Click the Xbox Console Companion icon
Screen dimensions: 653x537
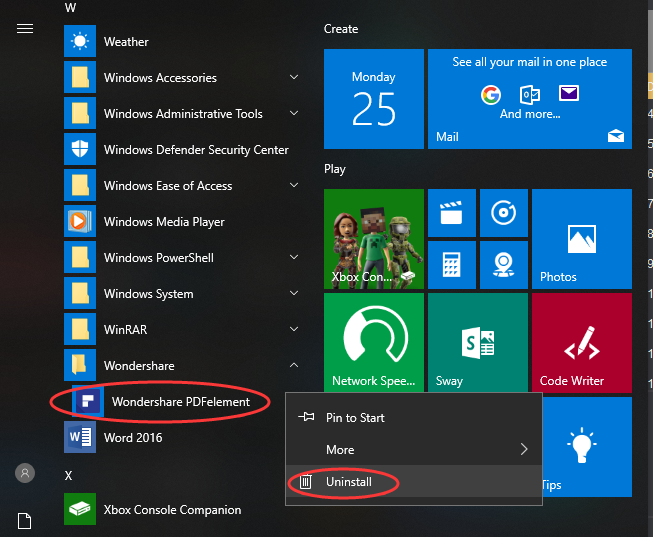[80, 509]
